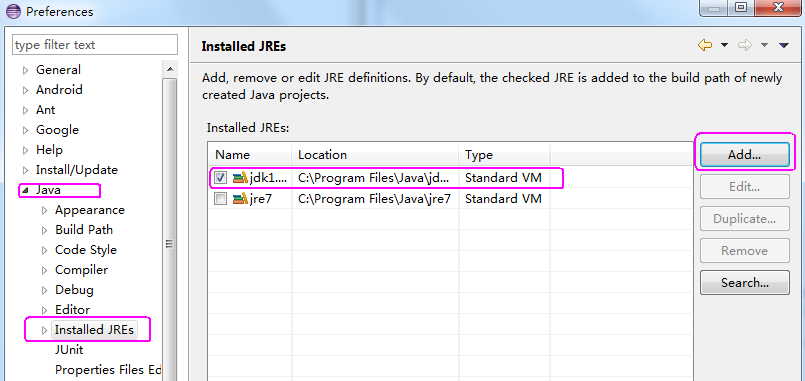
Task: Click Standard VM type in jdk1 row
Action: [x=503, y=178]
